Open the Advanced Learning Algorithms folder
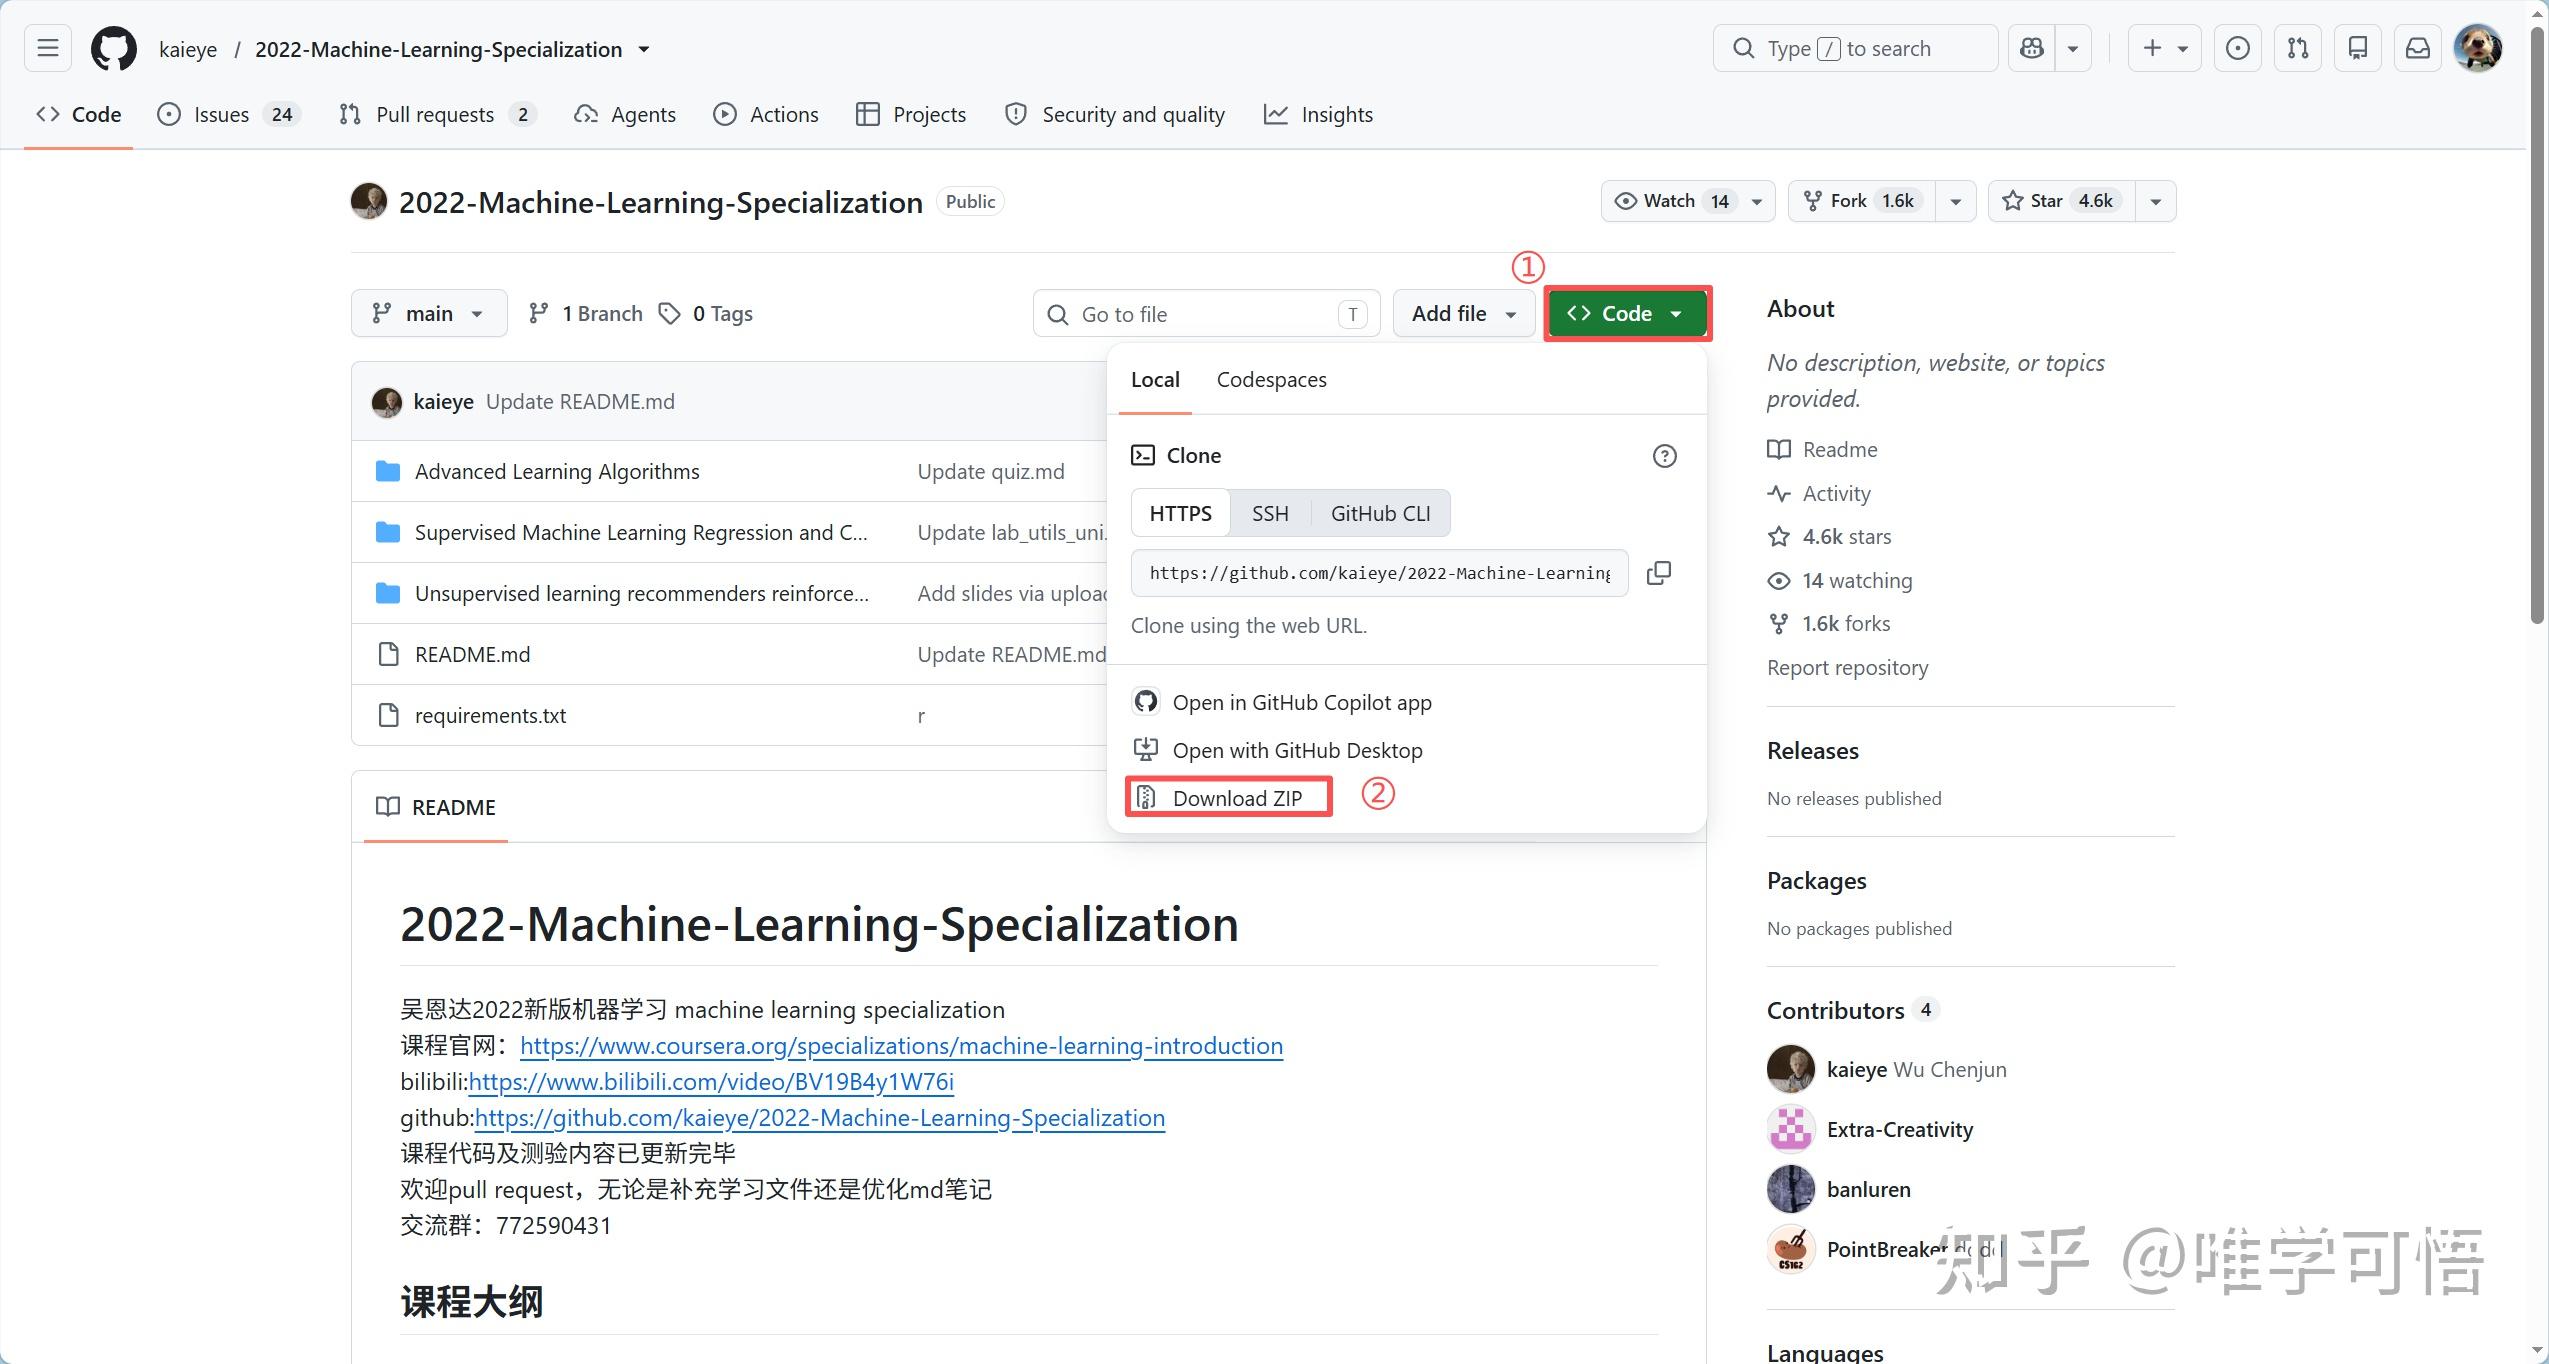The width and height of the screenshot is (2549, 1364). 557,471
